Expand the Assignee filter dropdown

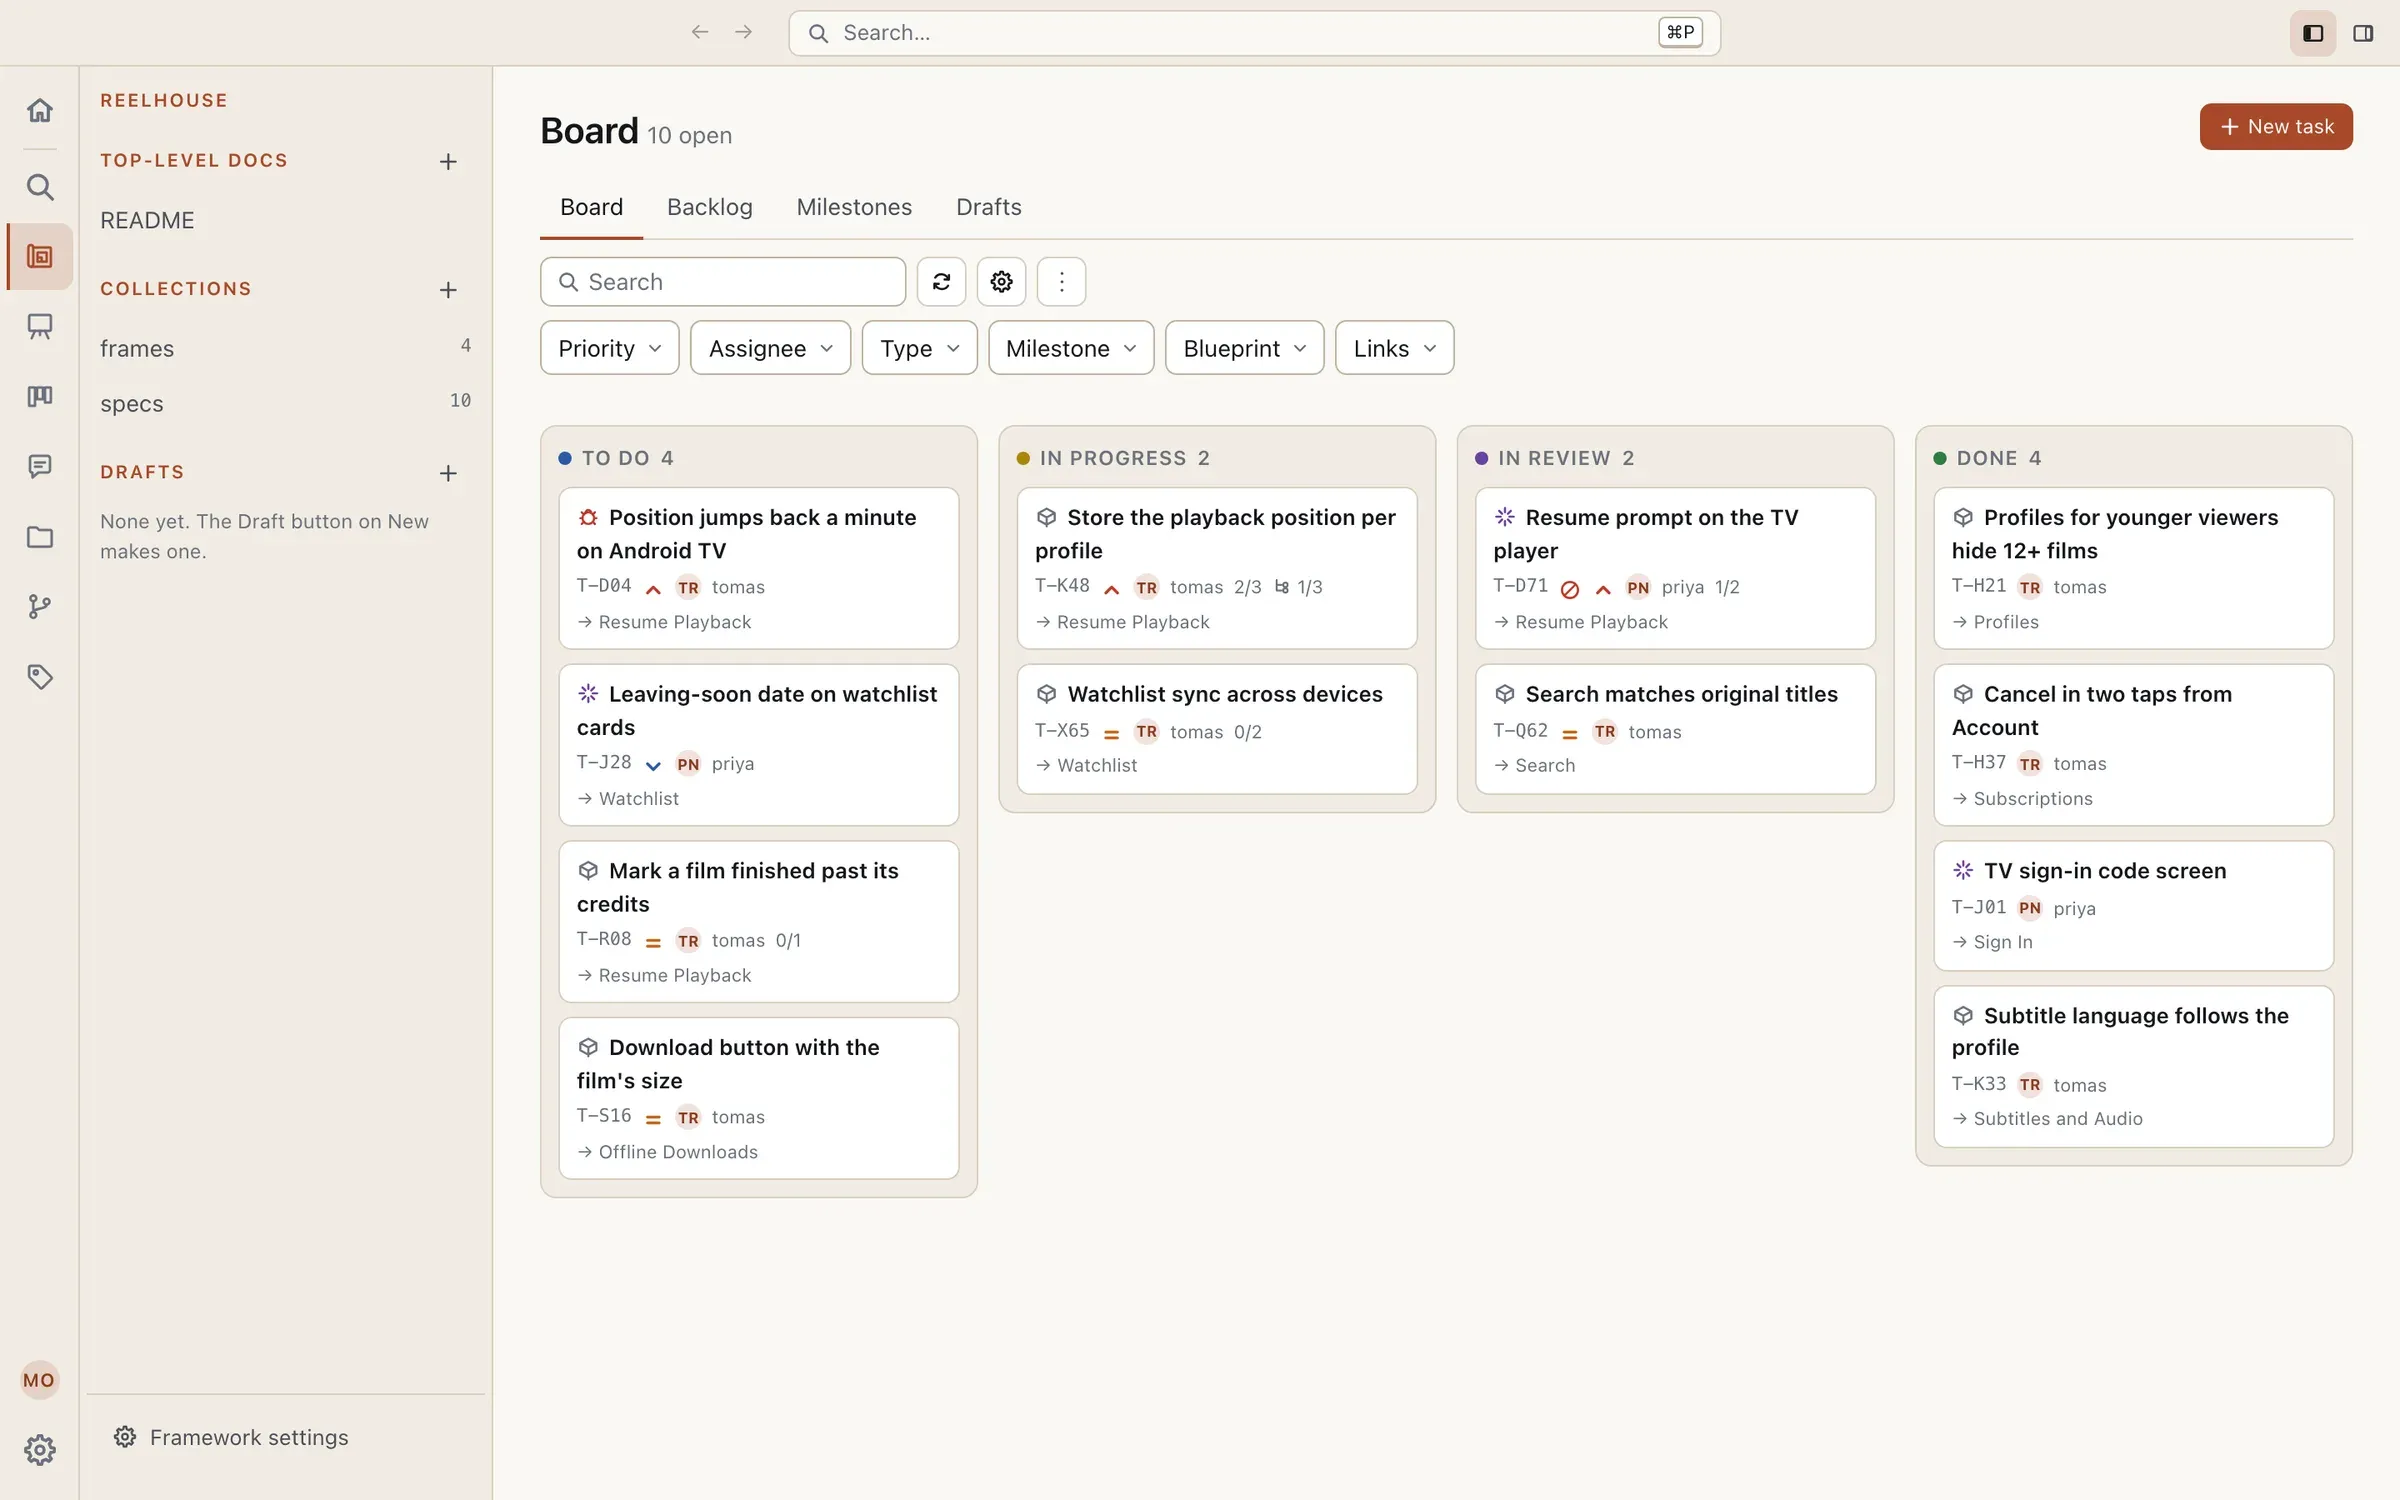tap(770, 348)
